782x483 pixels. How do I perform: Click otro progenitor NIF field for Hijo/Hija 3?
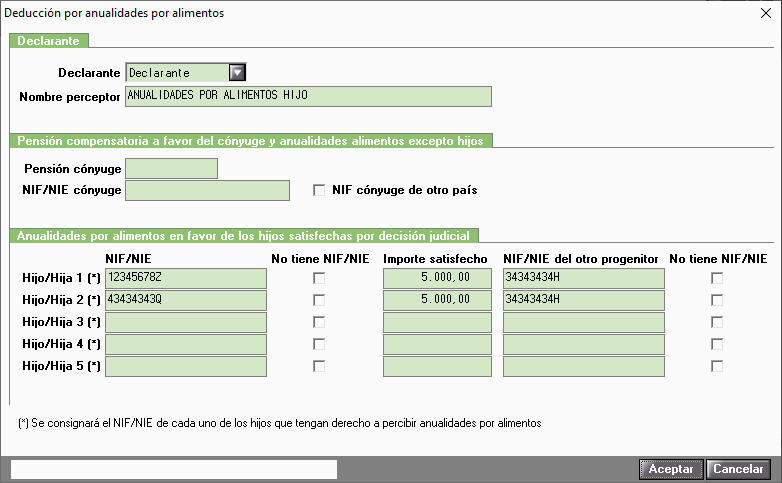[584, 322]
